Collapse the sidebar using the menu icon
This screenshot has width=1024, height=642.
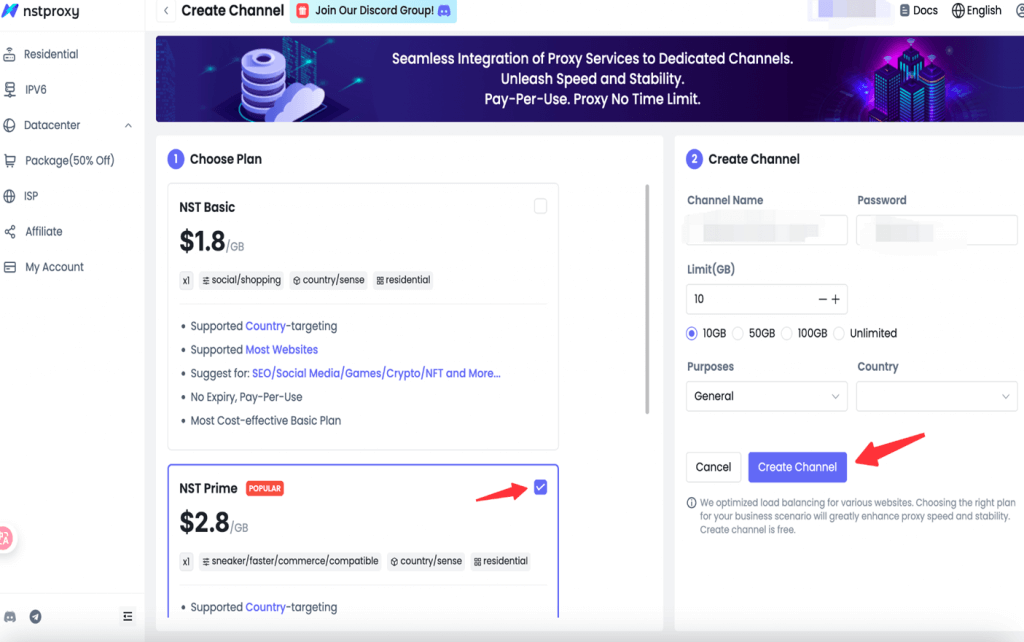127,617
